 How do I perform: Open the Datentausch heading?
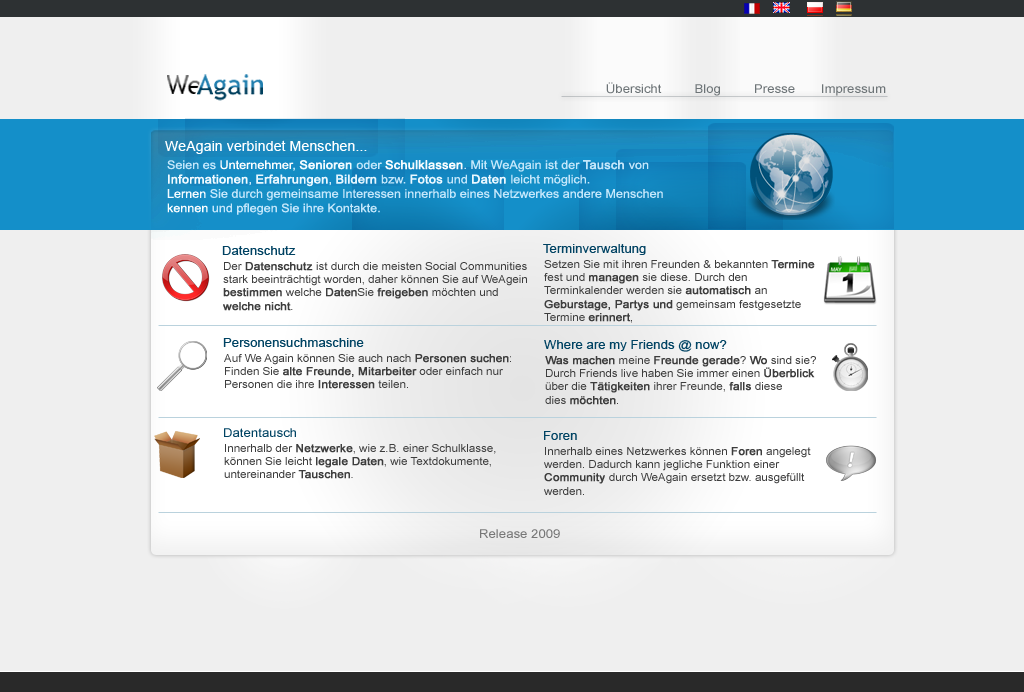pos(260,433)
